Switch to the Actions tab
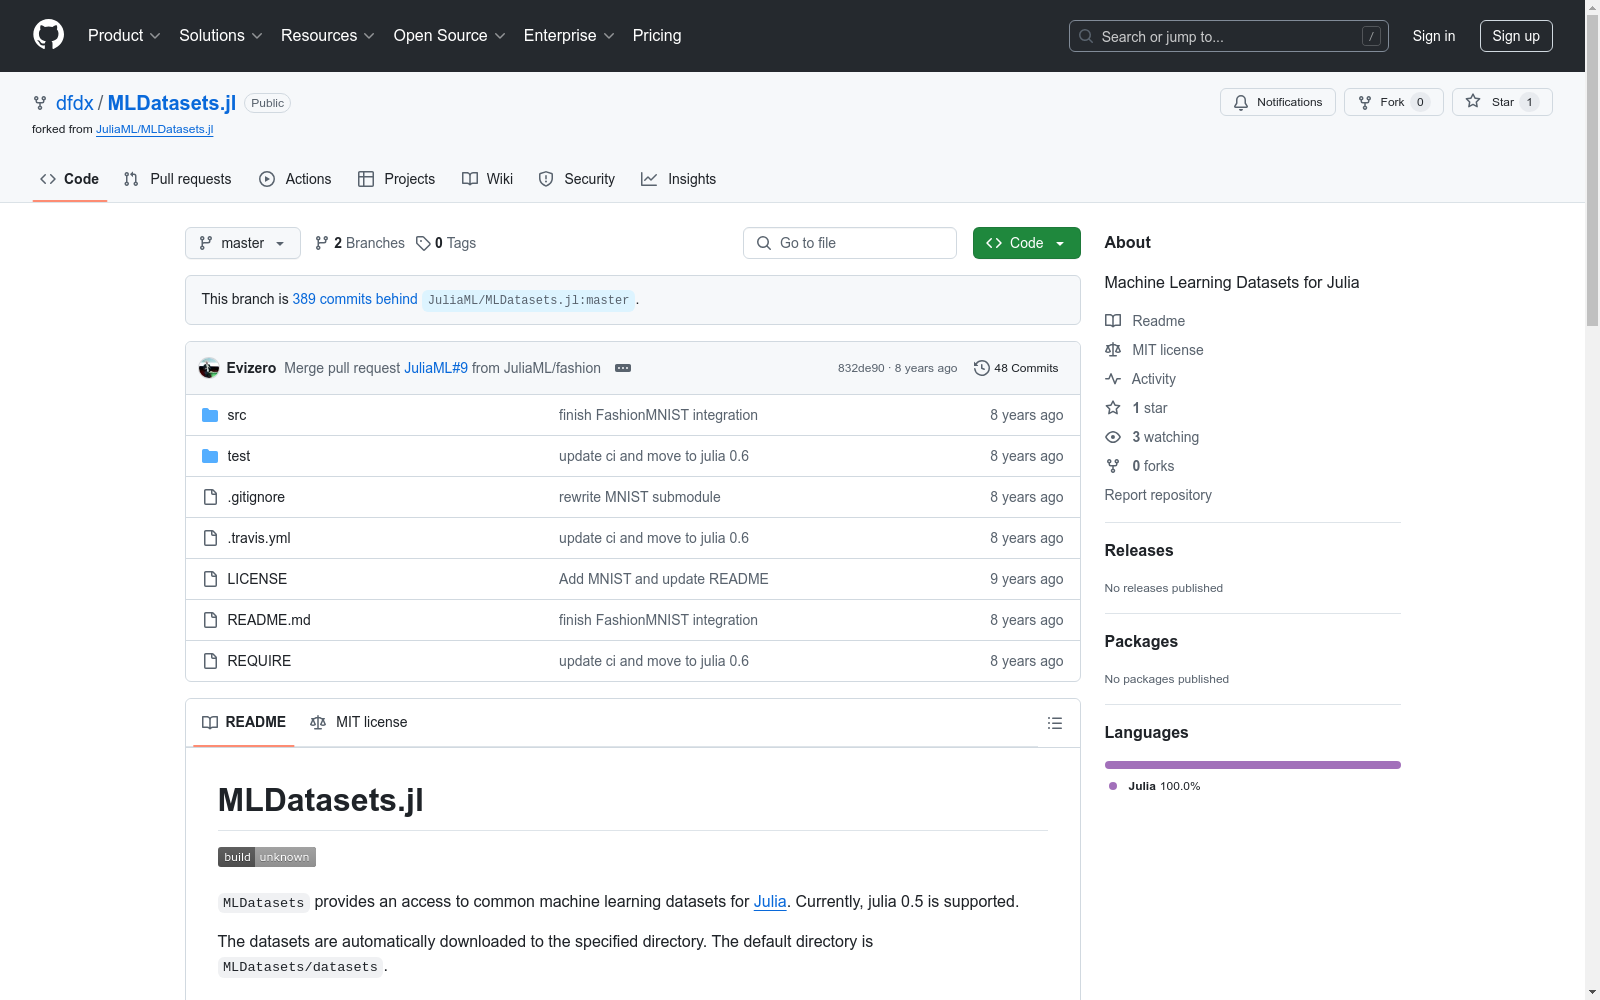Screen dimensions: 1600x1000 pyautogui.click(x=295, y=179)
